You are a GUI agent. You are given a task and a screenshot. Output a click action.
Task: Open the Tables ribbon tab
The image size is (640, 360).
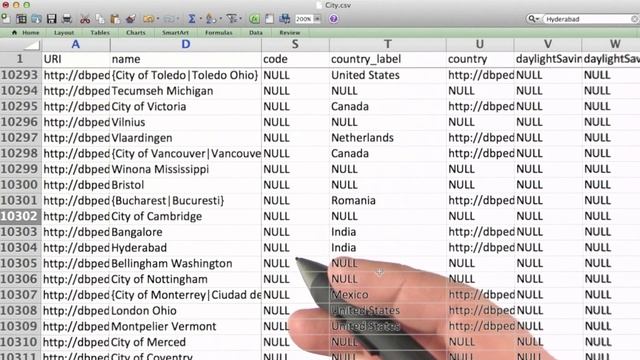[x=100, y=33]
